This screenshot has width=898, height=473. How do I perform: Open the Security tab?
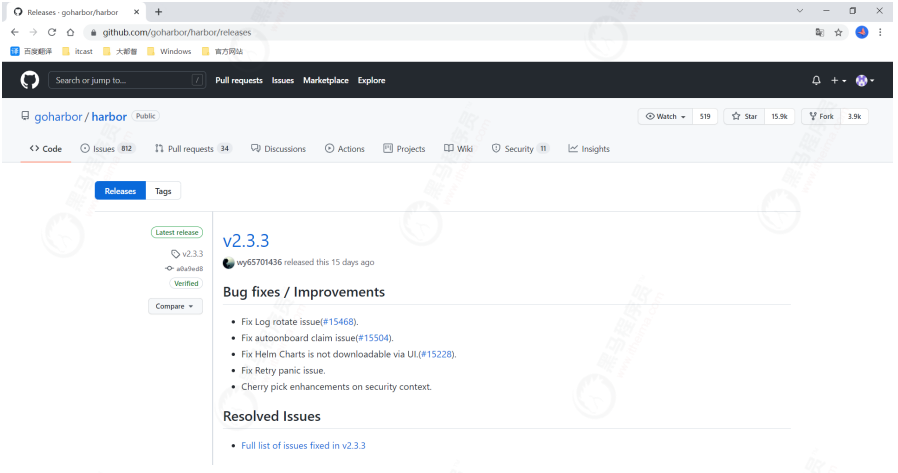(x=520, y=149)
